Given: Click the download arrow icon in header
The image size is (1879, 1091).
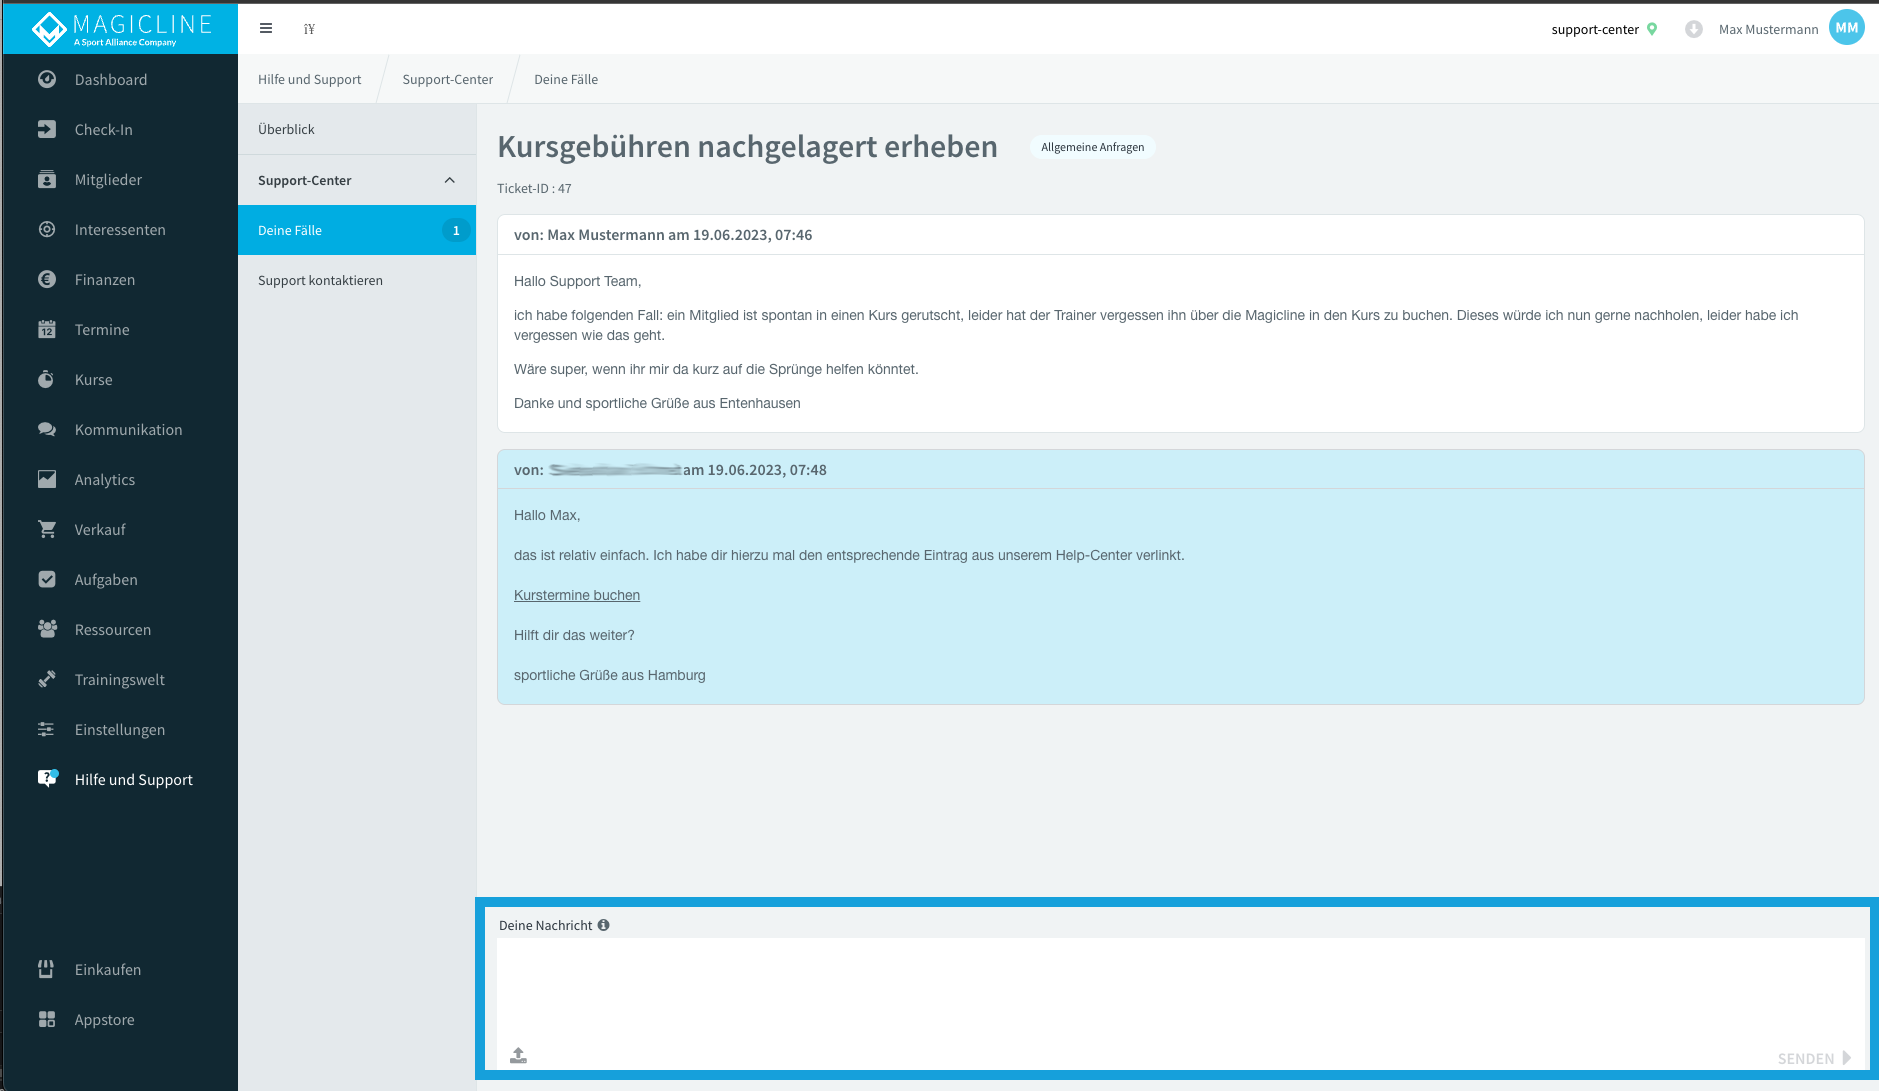Looking at the screenshot, I should [x=1693, y=29].
